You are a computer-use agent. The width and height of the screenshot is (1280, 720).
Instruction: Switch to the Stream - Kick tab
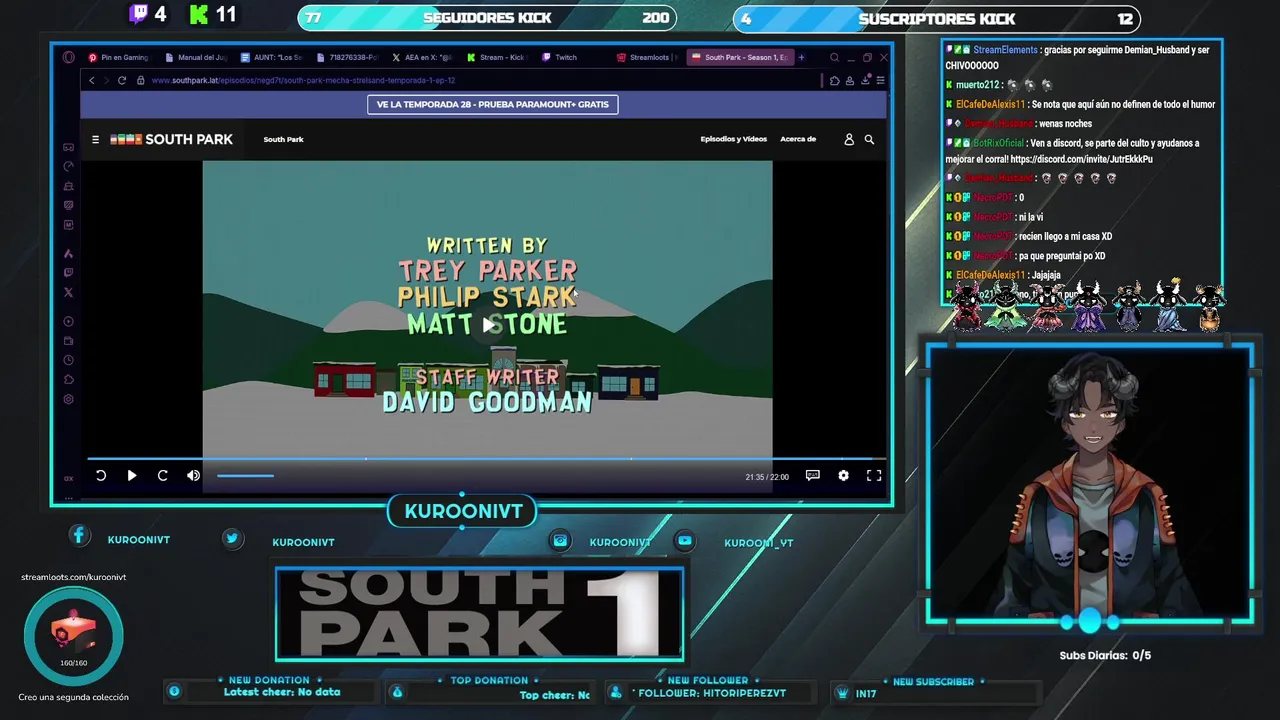coord(497,57)
